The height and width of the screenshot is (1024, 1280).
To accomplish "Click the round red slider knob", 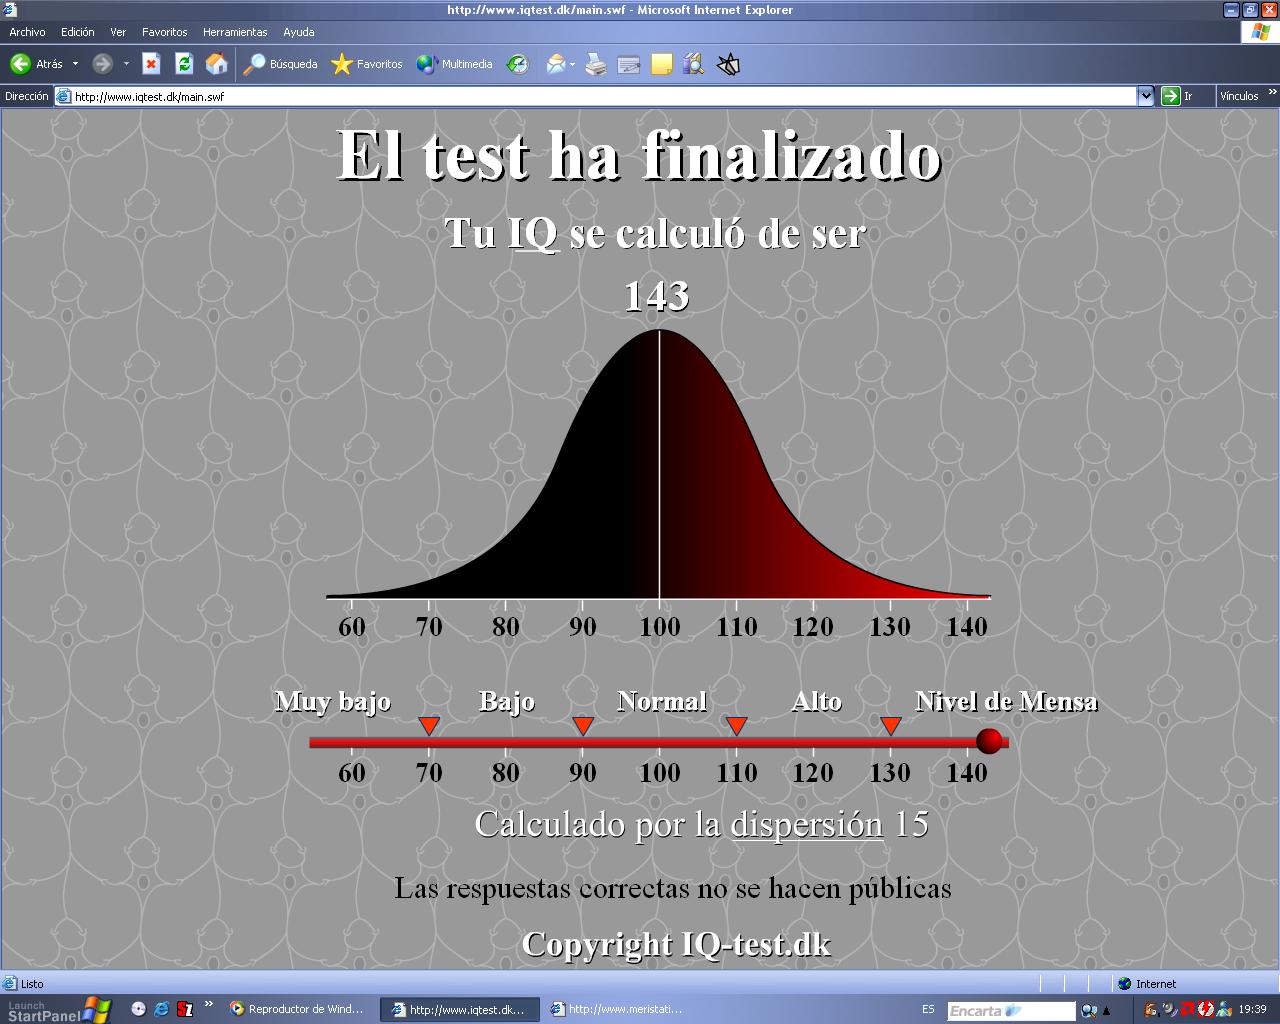I will pos(989,741).
